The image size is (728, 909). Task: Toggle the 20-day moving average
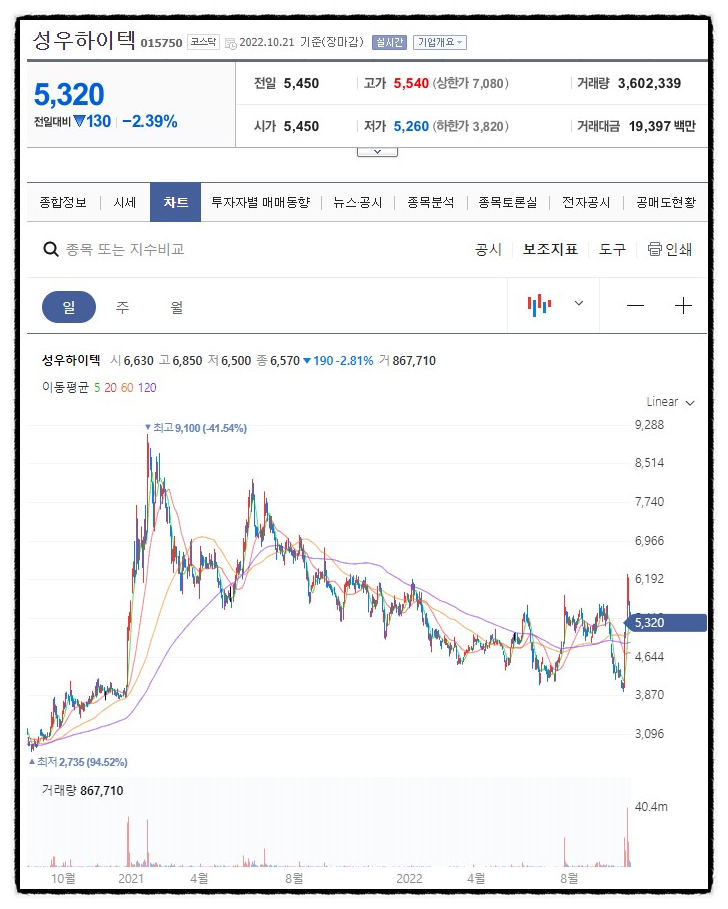click(x=110, y=387)
